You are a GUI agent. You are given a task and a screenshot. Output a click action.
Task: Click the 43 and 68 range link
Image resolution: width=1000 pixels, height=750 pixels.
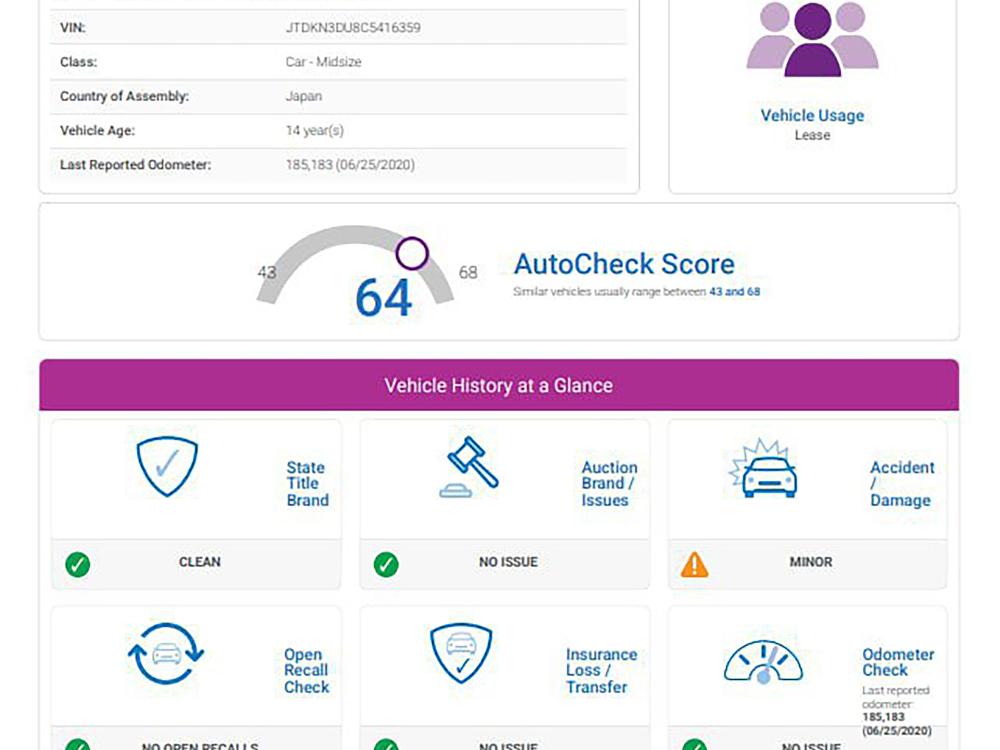[734, 292]
